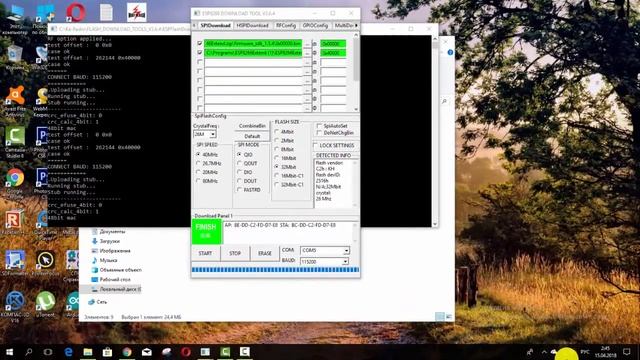This screenshot has height=360, width=640.
Task: Open Microsoft Store from taskbar
Action: tap(107, 352)
